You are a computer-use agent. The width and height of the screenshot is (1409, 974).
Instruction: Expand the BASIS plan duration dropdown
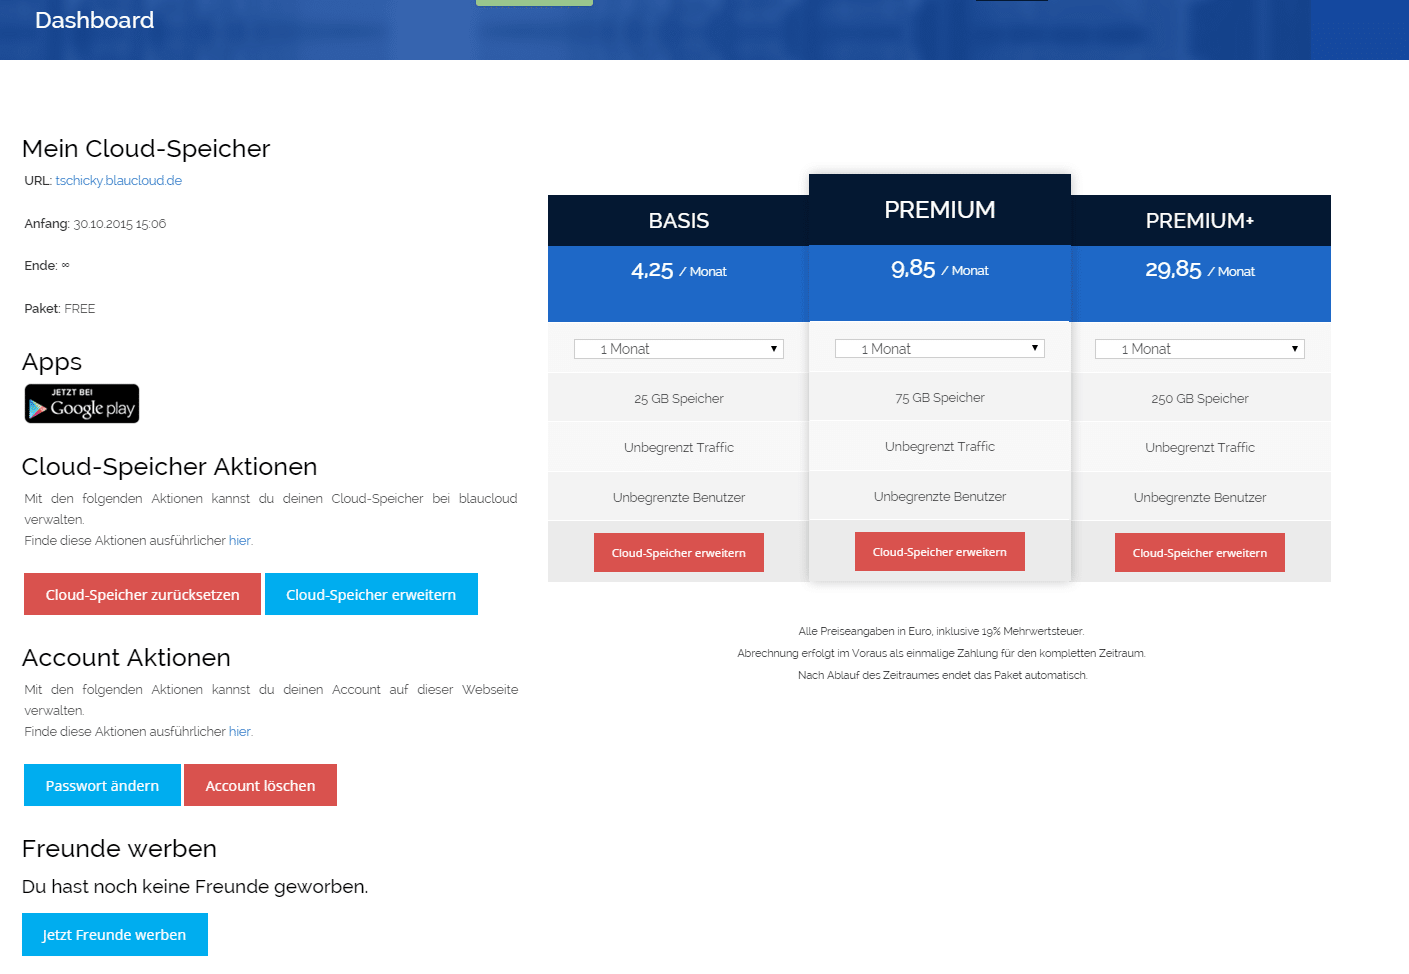click(678, 349)
